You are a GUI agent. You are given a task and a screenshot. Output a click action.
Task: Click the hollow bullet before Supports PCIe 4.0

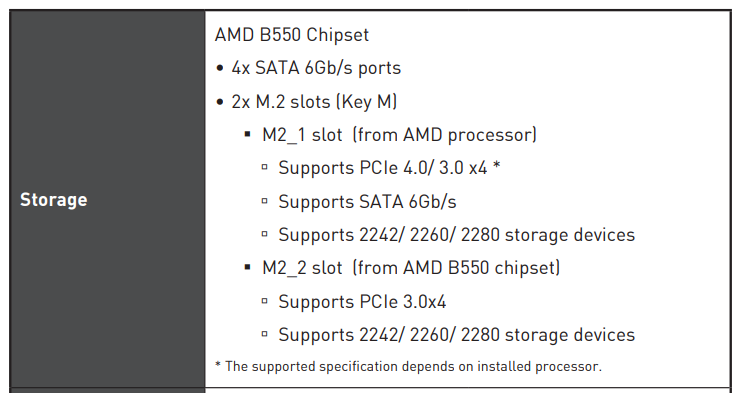click(264, 167)
